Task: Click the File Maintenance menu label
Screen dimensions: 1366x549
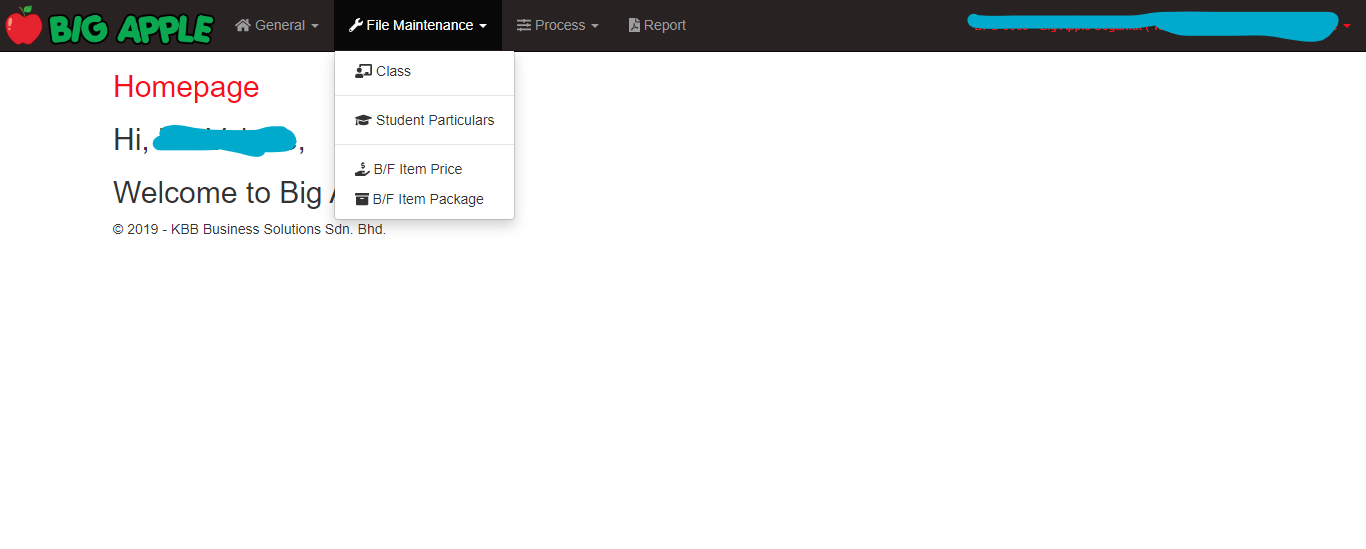Action: [x=420, y=25]
